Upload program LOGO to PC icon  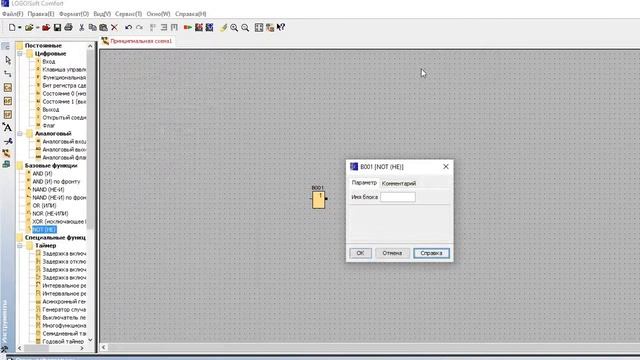(209, 27)
